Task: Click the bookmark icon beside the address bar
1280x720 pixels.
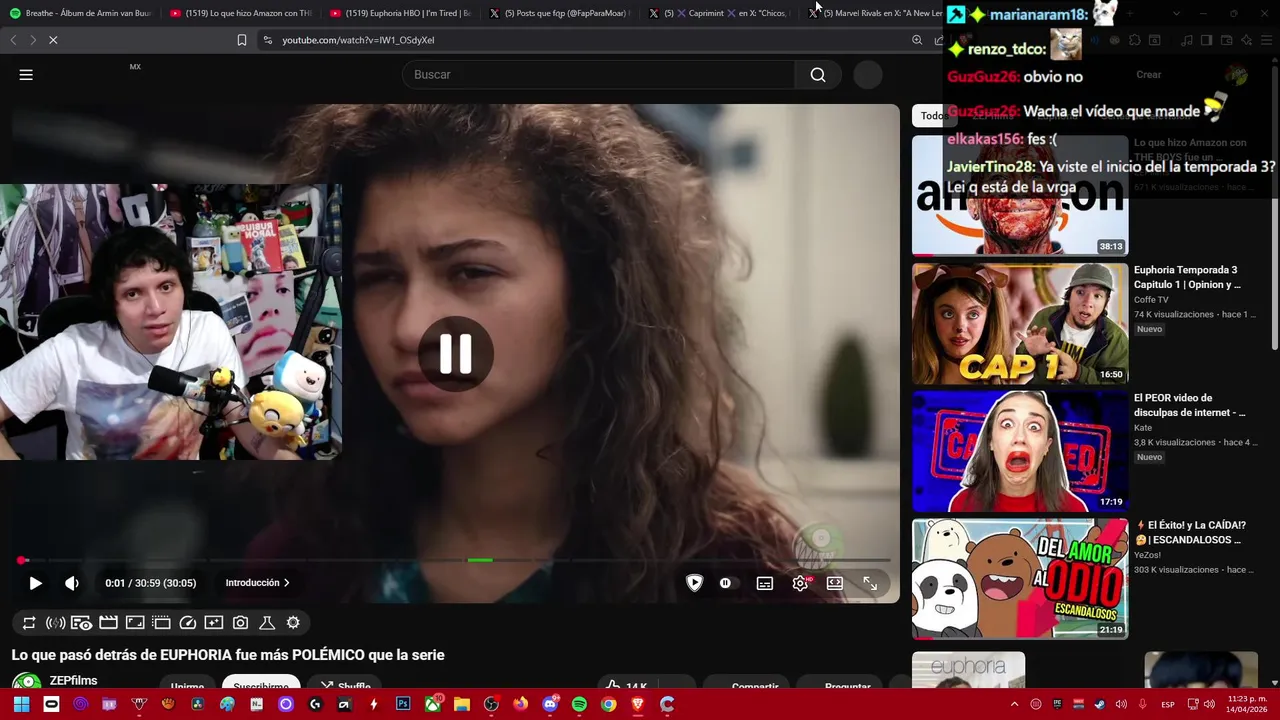Action: pyautogui.click(x=242, y=40)
